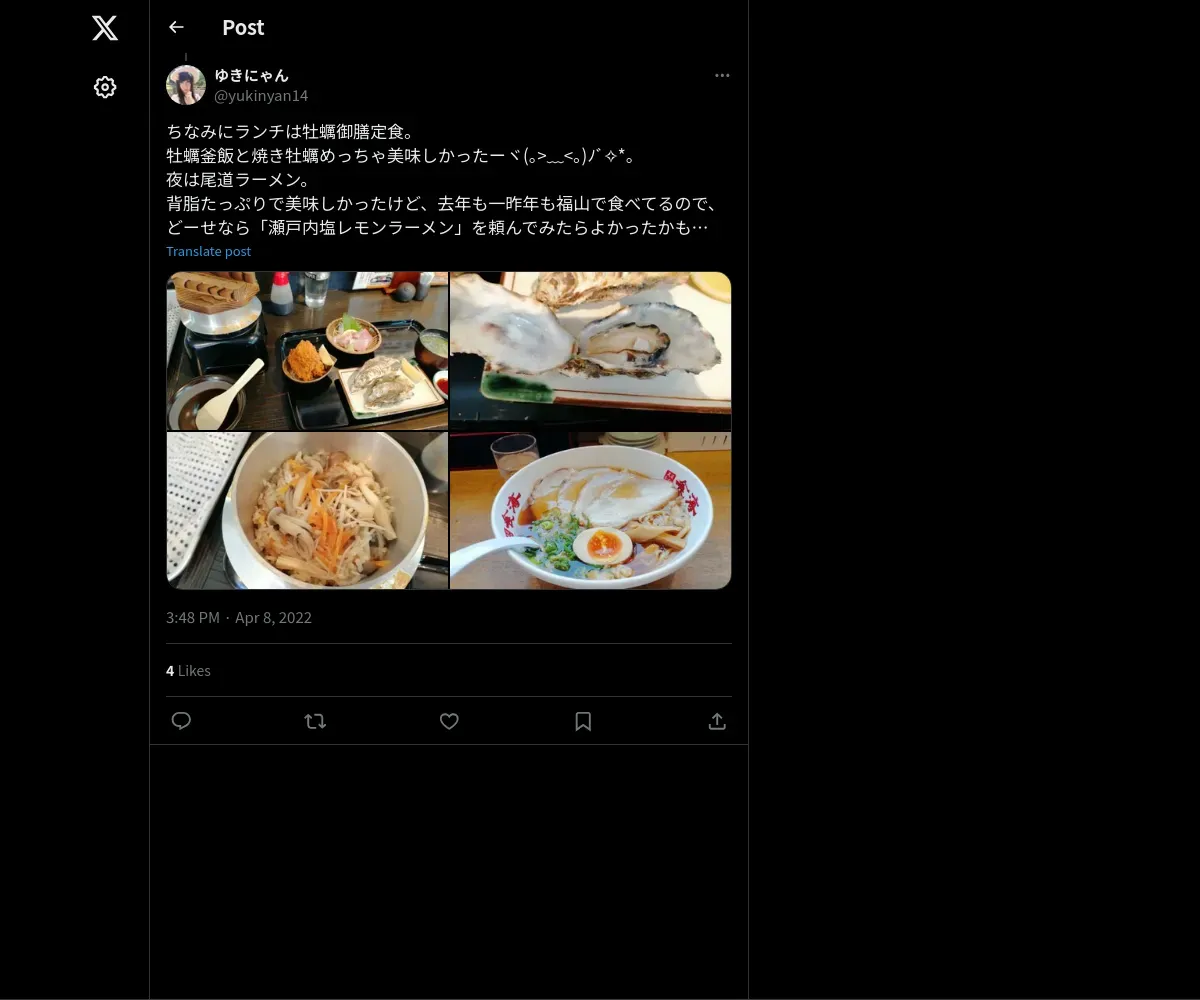Repost using the retweet arrows icon
The height and width of the screenshot is (1000, 1200).
click(315, 721)
